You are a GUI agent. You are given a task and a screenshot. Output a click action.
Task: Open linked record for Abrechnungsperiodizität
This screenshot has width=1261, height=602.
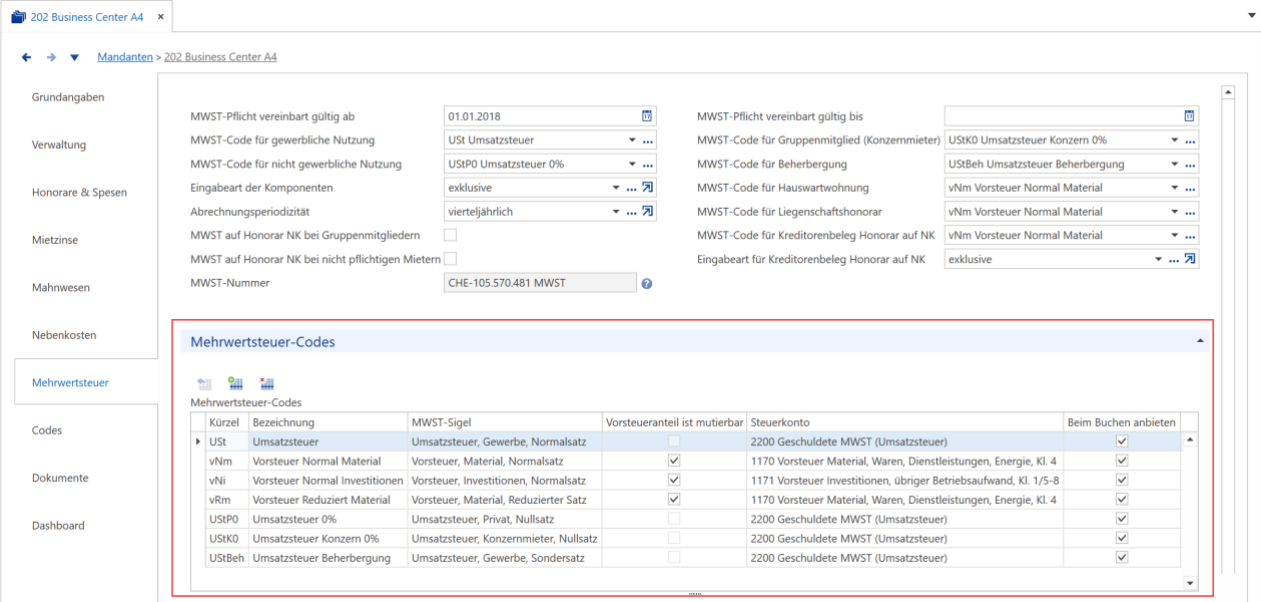click(648, 211)
